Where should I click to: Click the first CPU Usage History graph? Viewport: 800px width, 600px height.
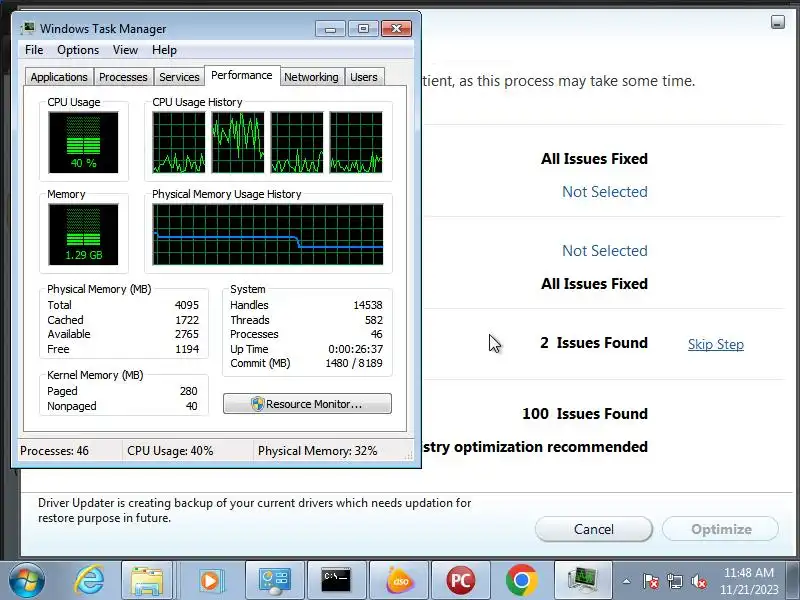pyautogui.click(x=179, y=142)
